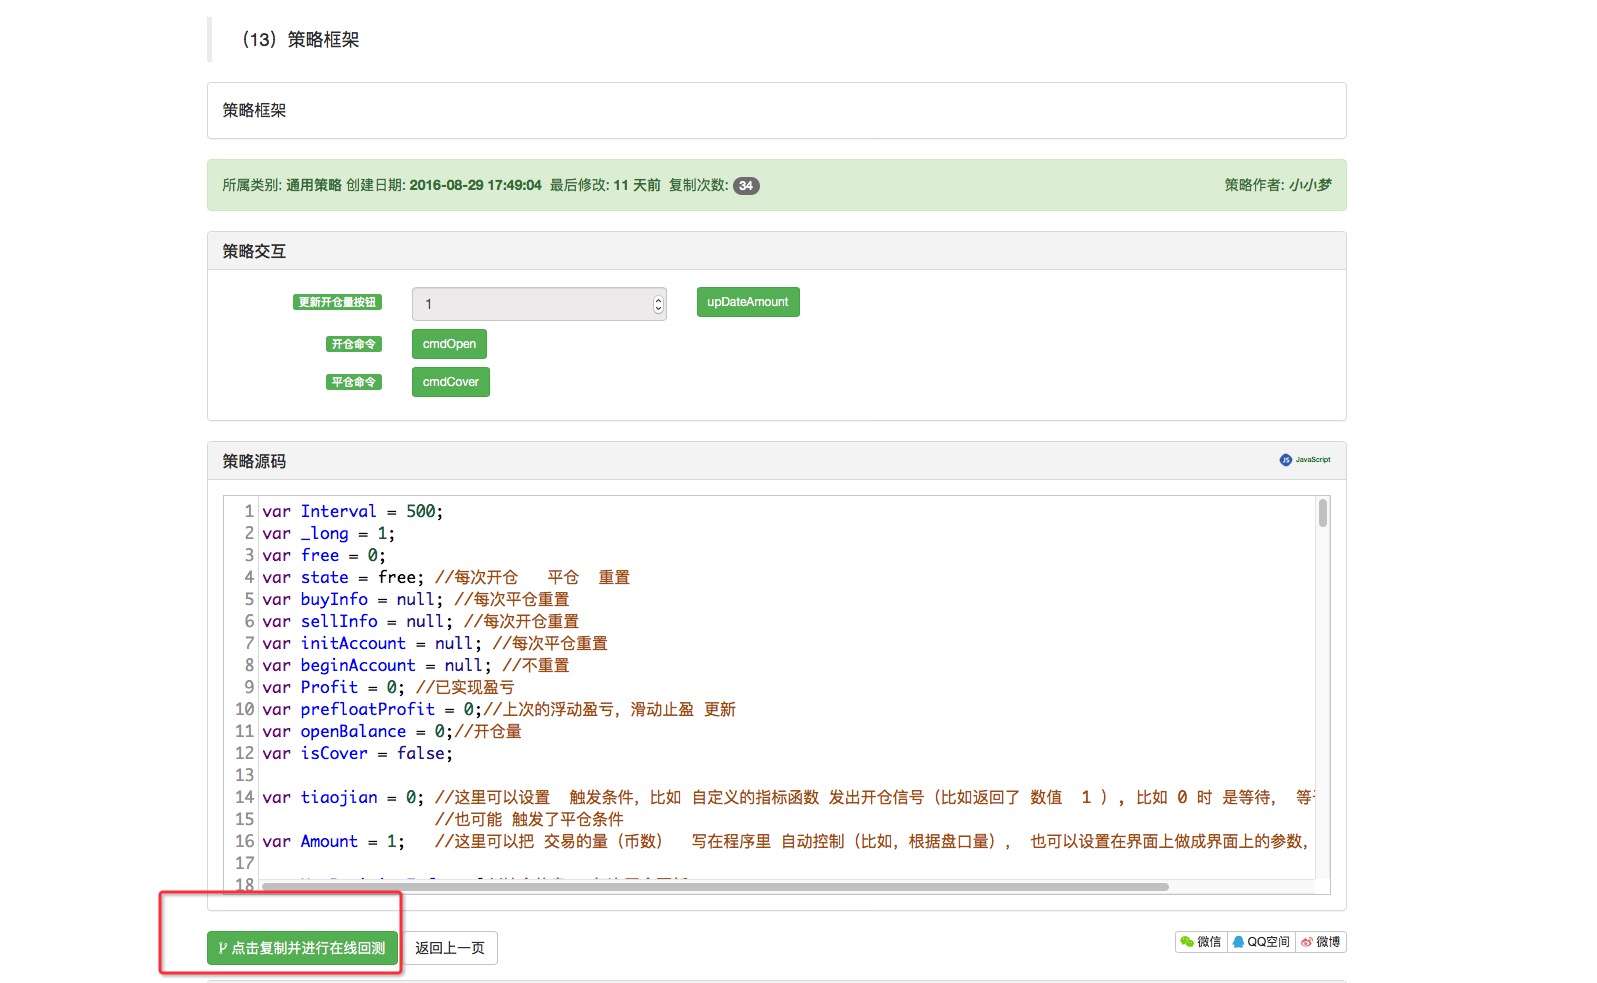Click code line 11 var openBalance
Screen dimensions: 1597x983
pyautogui.click(x=392, y=731)
